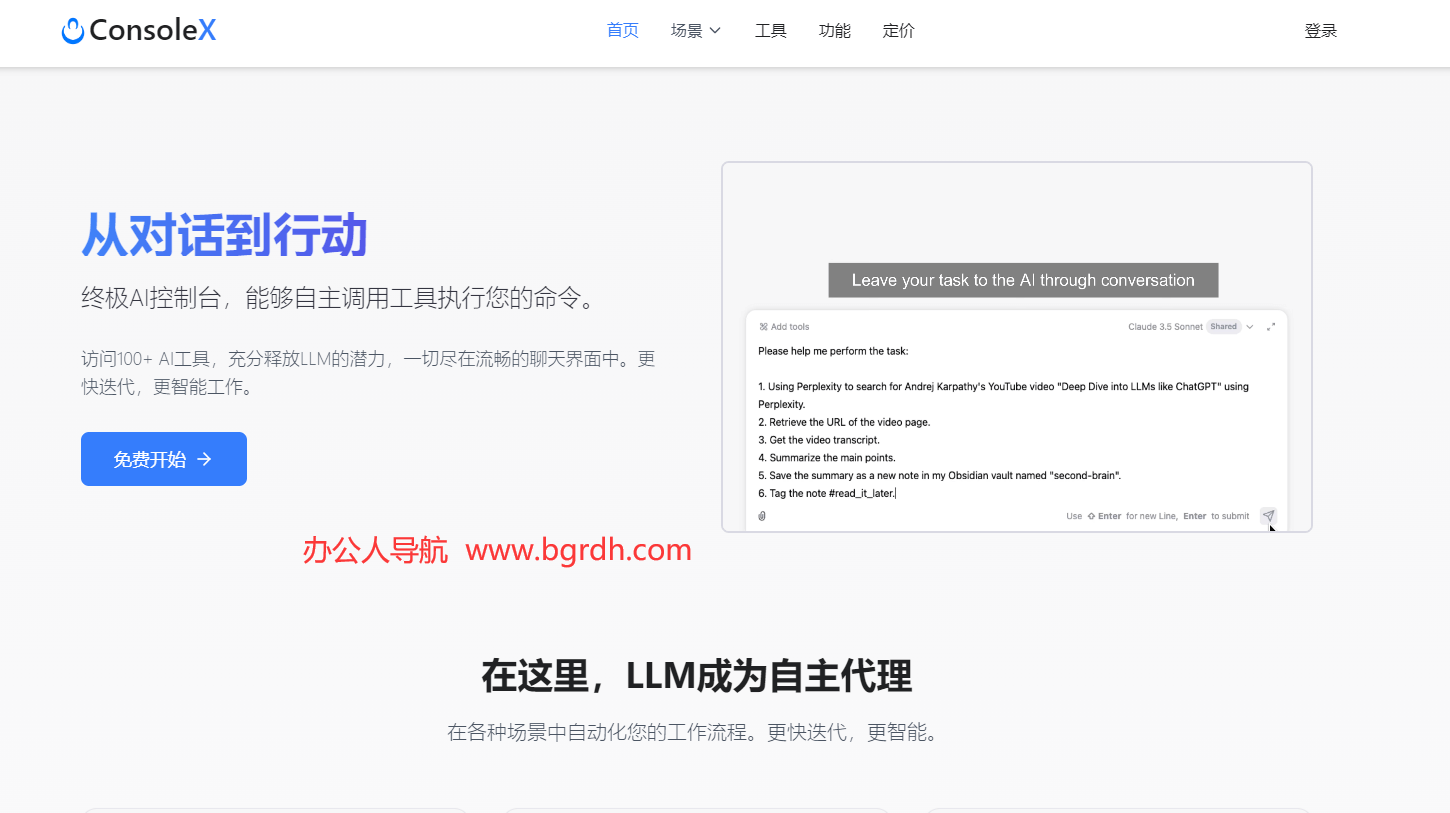Viewport: 1450px width, 813px height.
Task: Click the blue droplet logo mark
Action: click(x=72, y=30)
